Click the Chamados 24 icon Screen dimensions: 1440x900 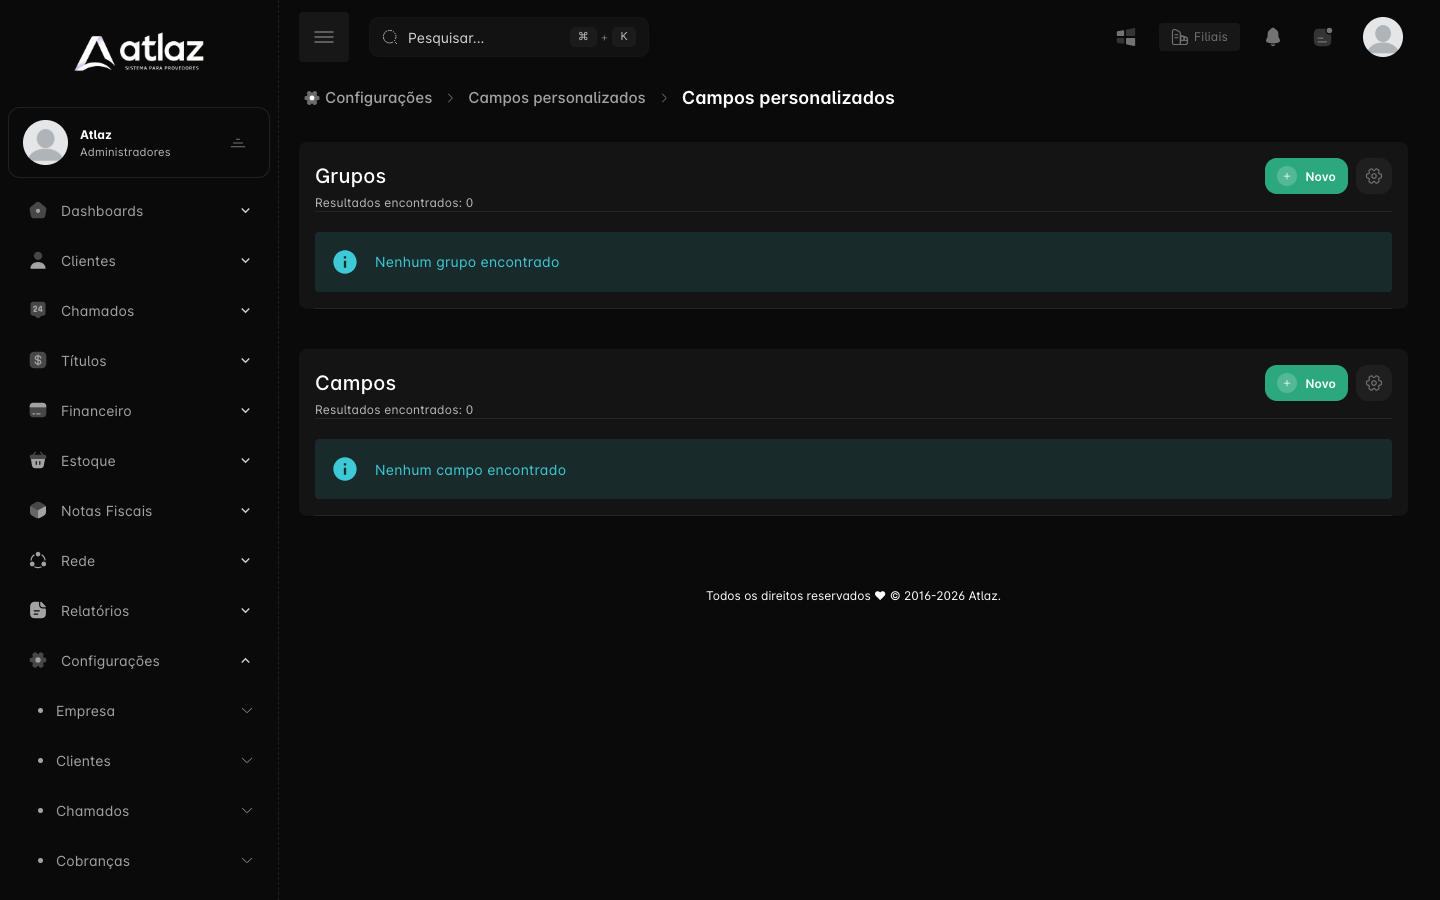click(38, 310)
